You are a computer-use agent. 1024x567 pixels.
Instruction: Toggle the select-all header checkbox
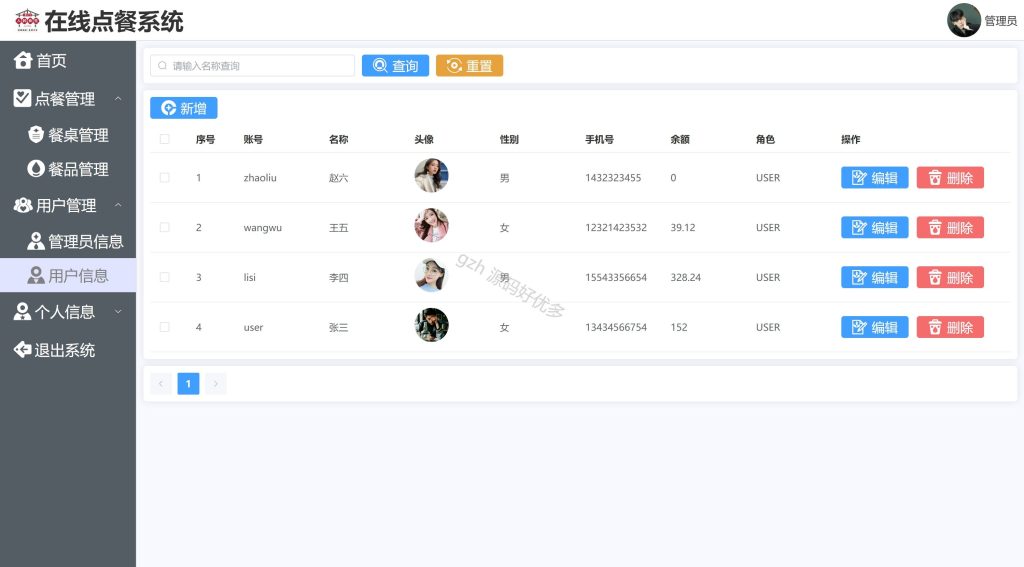pos(165,139)
